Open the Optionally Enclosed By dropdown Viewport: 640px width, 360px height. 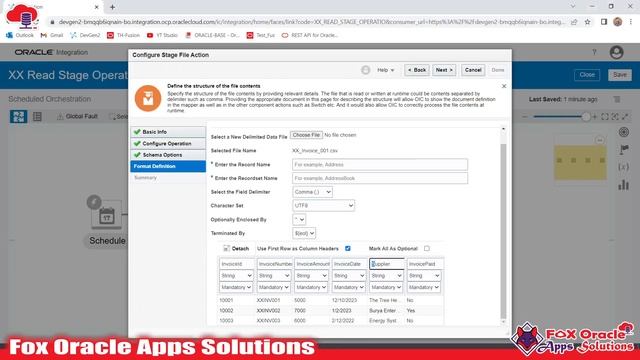(x=299, y=220)
